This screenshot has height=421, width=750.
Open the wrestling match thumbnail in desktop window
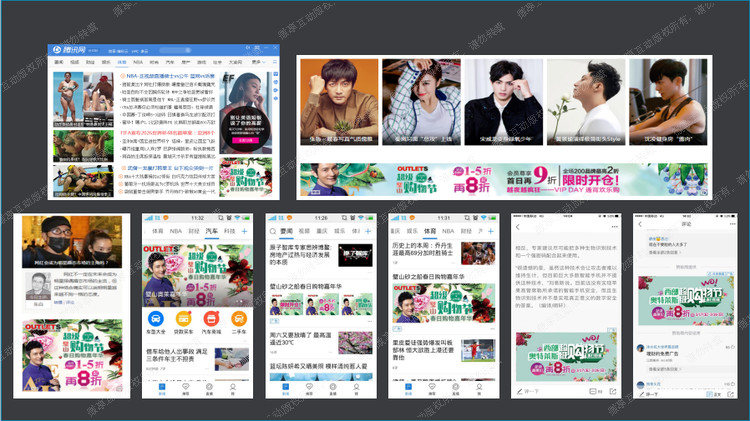[x=83, y=181]
